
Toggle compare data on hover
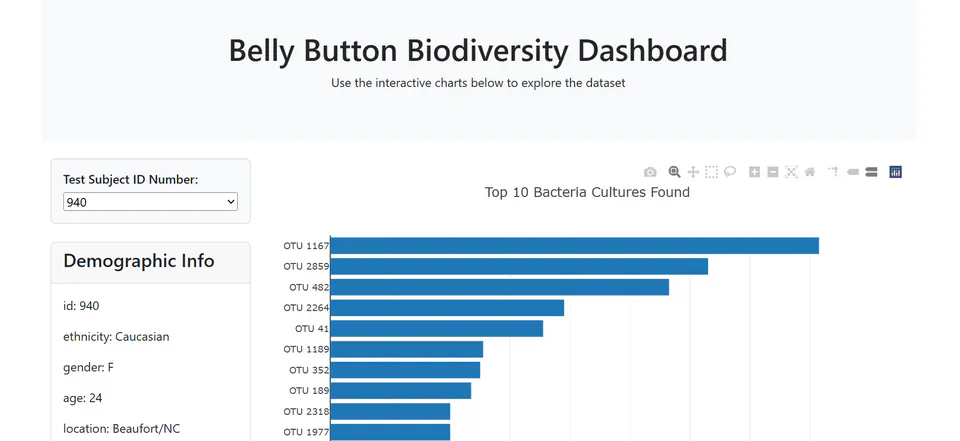tap(871, 172)
